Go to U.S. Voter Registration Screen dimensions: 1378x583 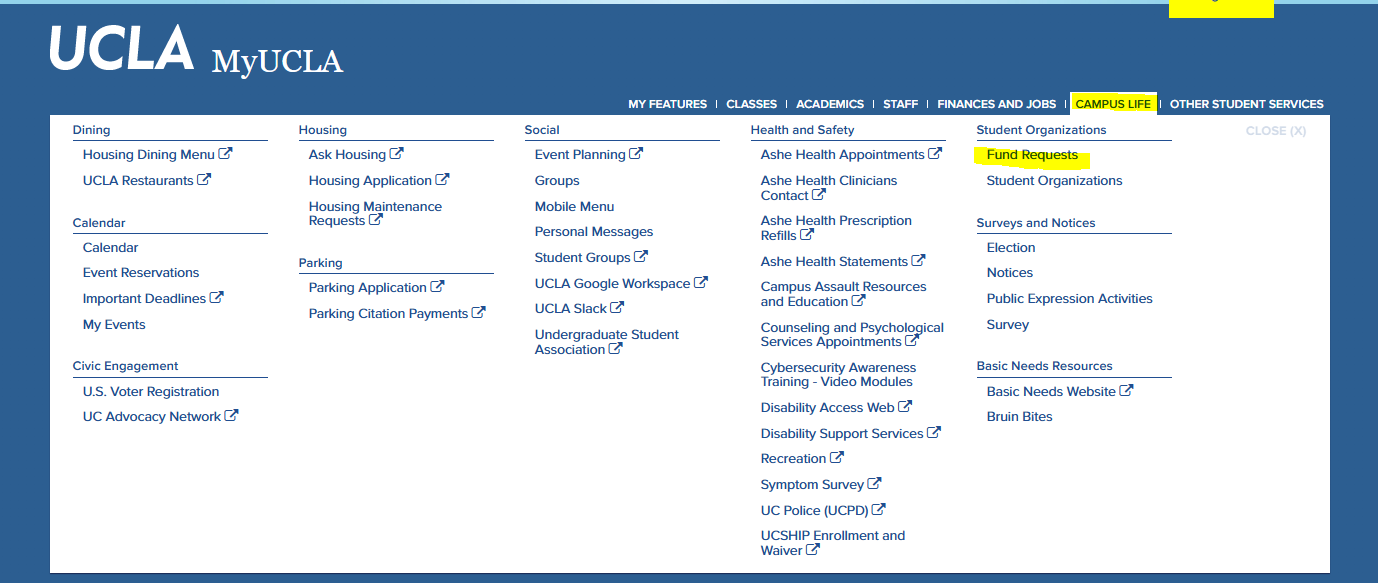click(x=151, y=392)
